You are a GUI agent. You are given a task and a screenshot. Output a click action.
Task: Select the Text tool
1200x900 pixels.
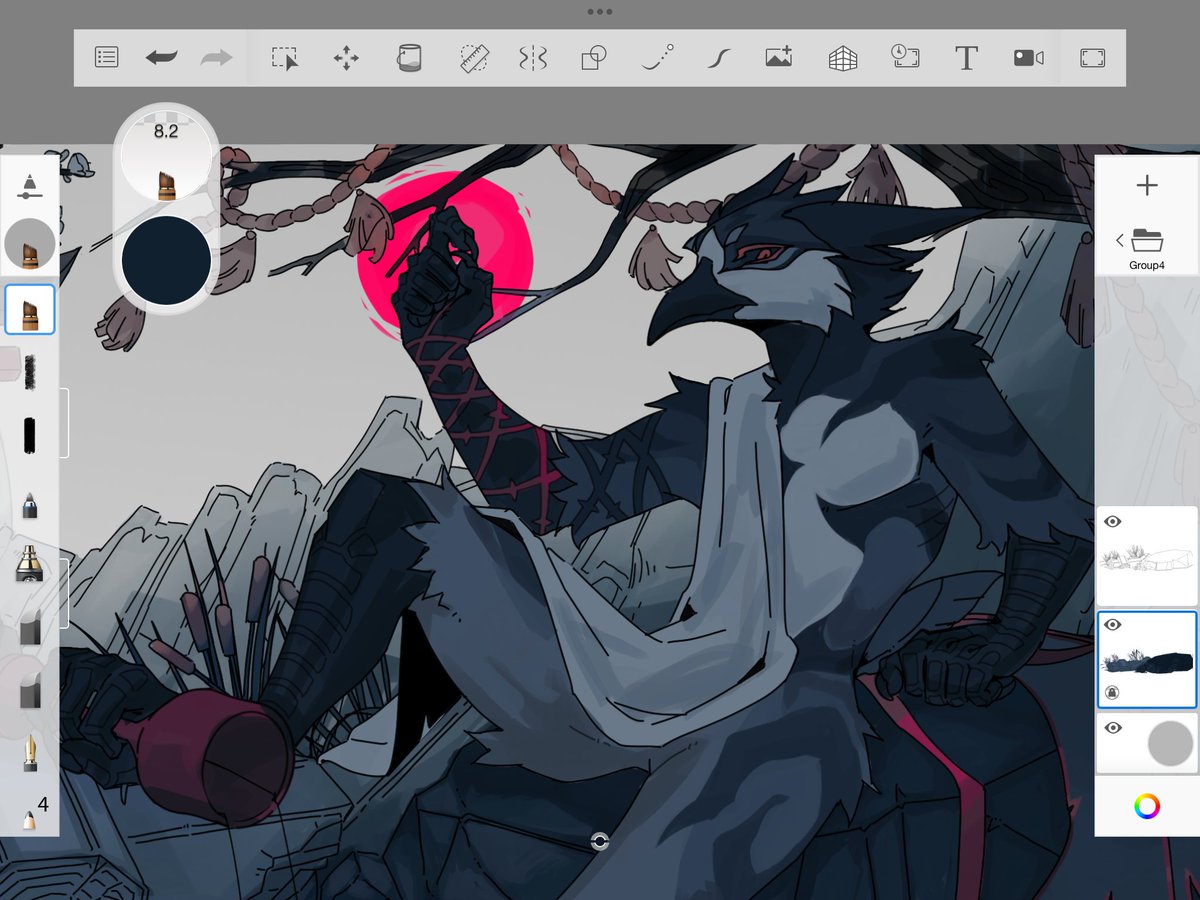coord(966,58)
